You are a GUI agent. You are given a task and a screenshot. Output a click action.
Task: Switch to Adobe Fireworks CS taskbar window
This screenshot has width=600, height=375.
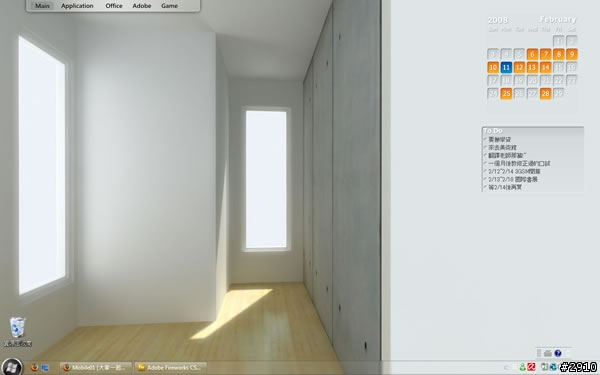point(171,367)
